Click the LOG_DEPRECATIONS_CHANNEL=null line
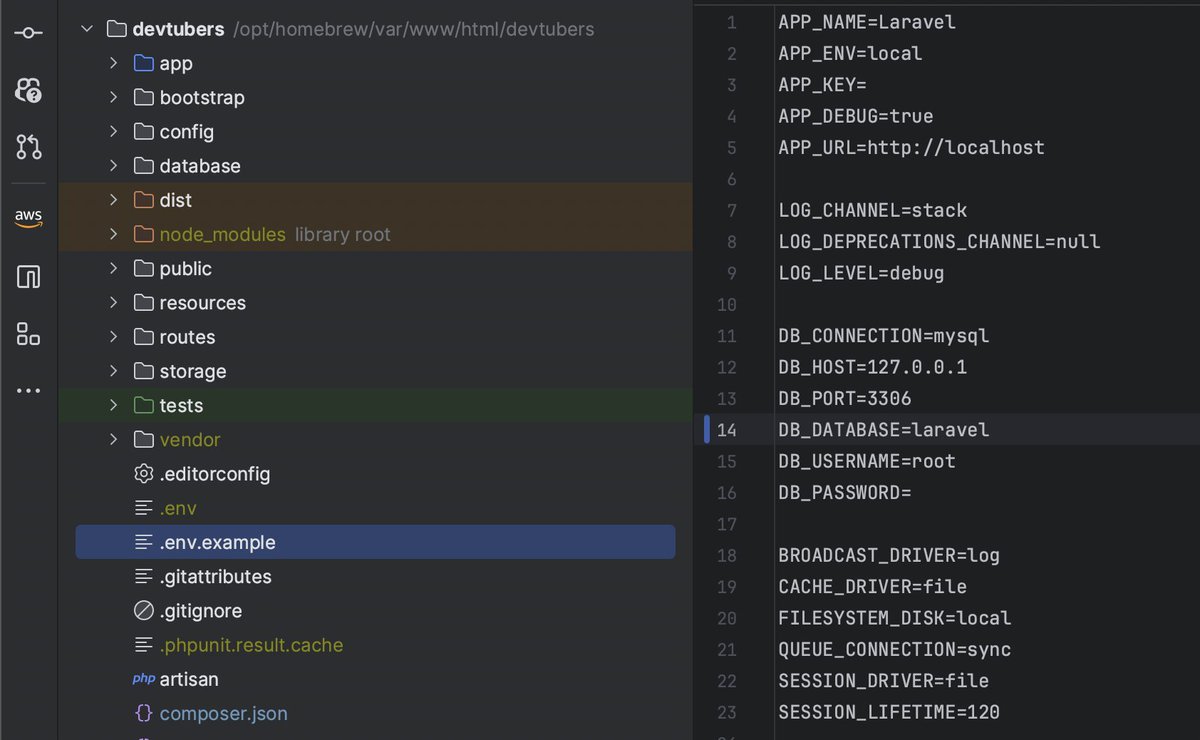 939,241
